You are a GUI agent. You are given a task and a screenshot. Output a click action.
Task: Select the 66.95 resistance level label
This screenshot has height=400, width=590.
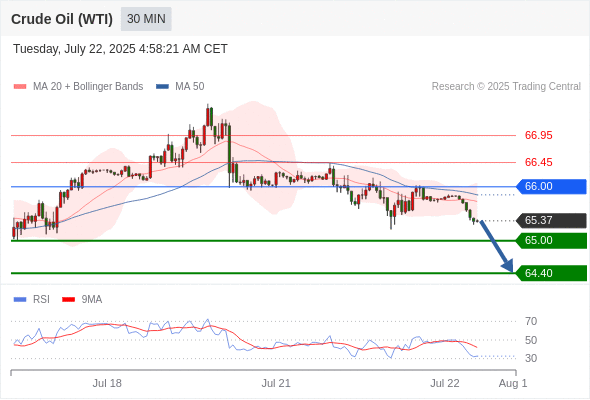pos(538,135)
